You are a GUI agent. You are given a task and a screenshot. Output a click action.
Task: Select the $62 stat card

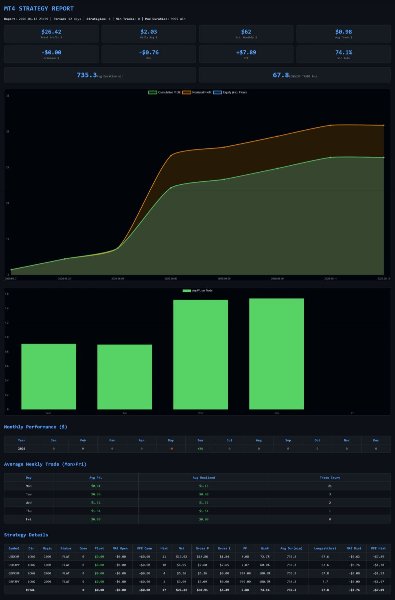coord(246,34)
